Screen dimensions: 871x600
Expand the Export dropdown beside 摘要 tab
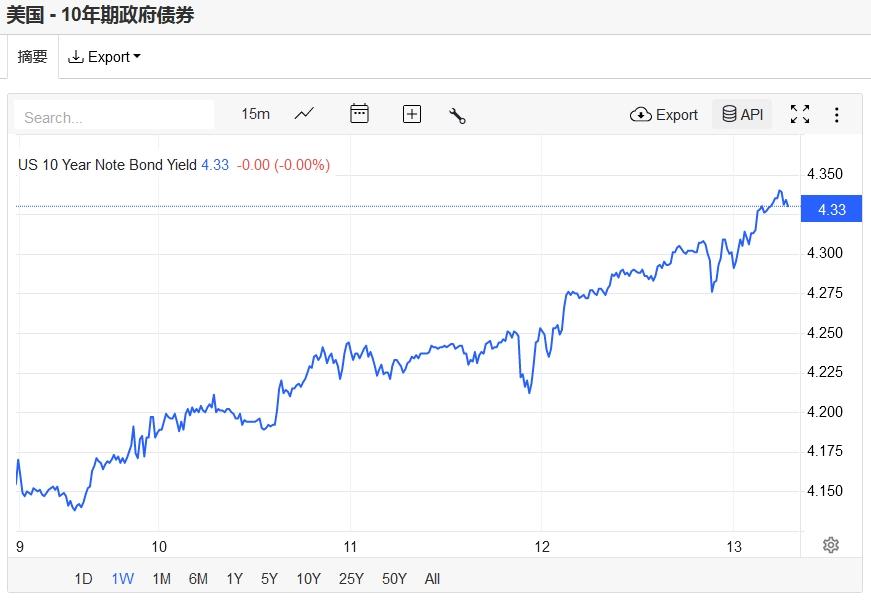coord(104,57)
